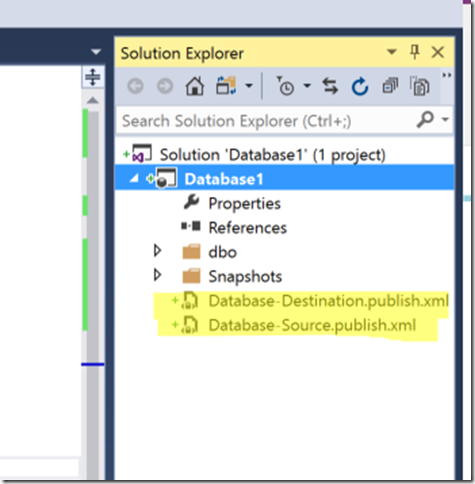Screen dimensions: 475x484
Task: Expand the dbo folder node
Action: click(157, 251)
